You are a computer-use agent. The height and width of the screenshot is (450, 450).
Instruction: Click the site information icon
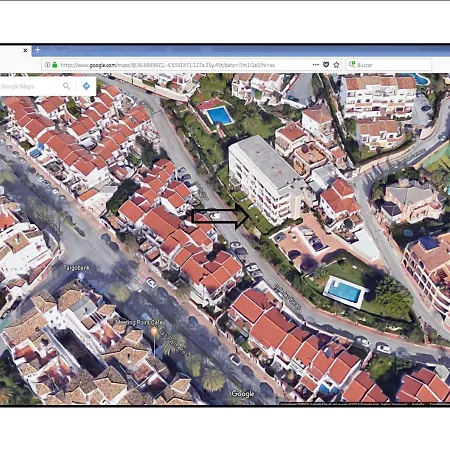pyautogui.click(x=47, y=65)
